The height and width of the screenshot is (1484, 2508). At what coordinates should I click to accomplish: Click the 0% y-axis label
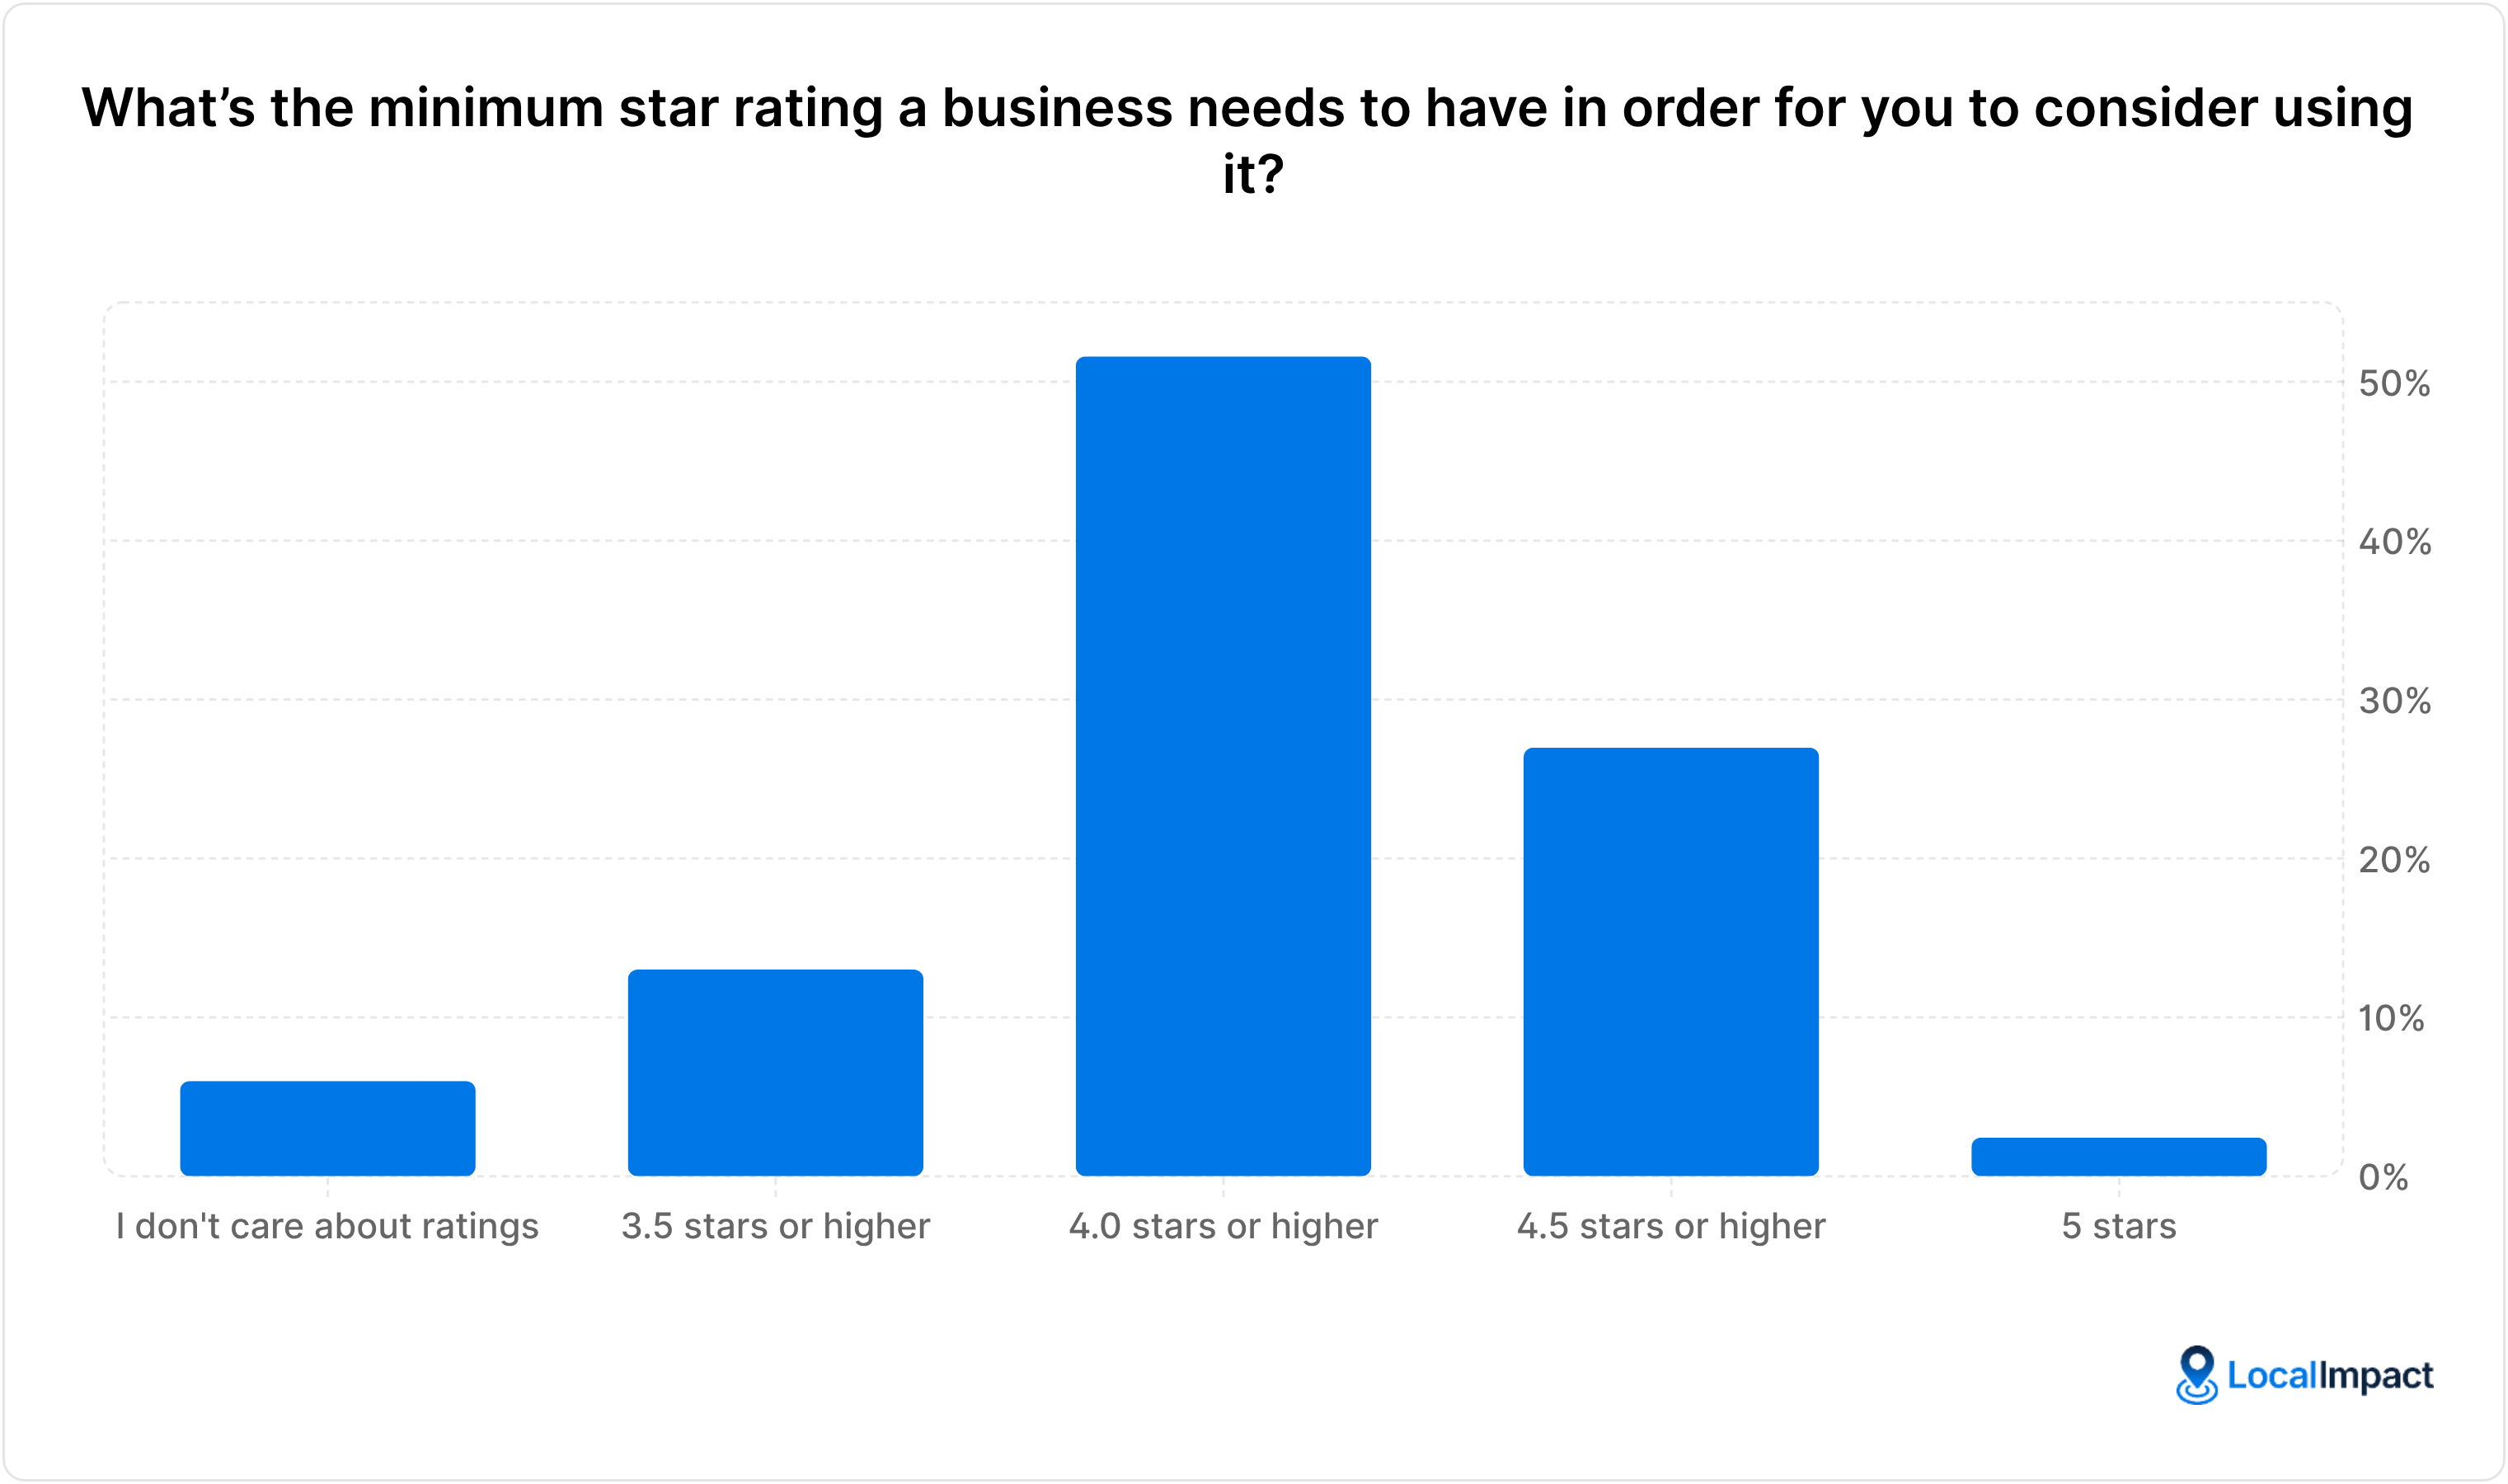pos(2383,1178)
